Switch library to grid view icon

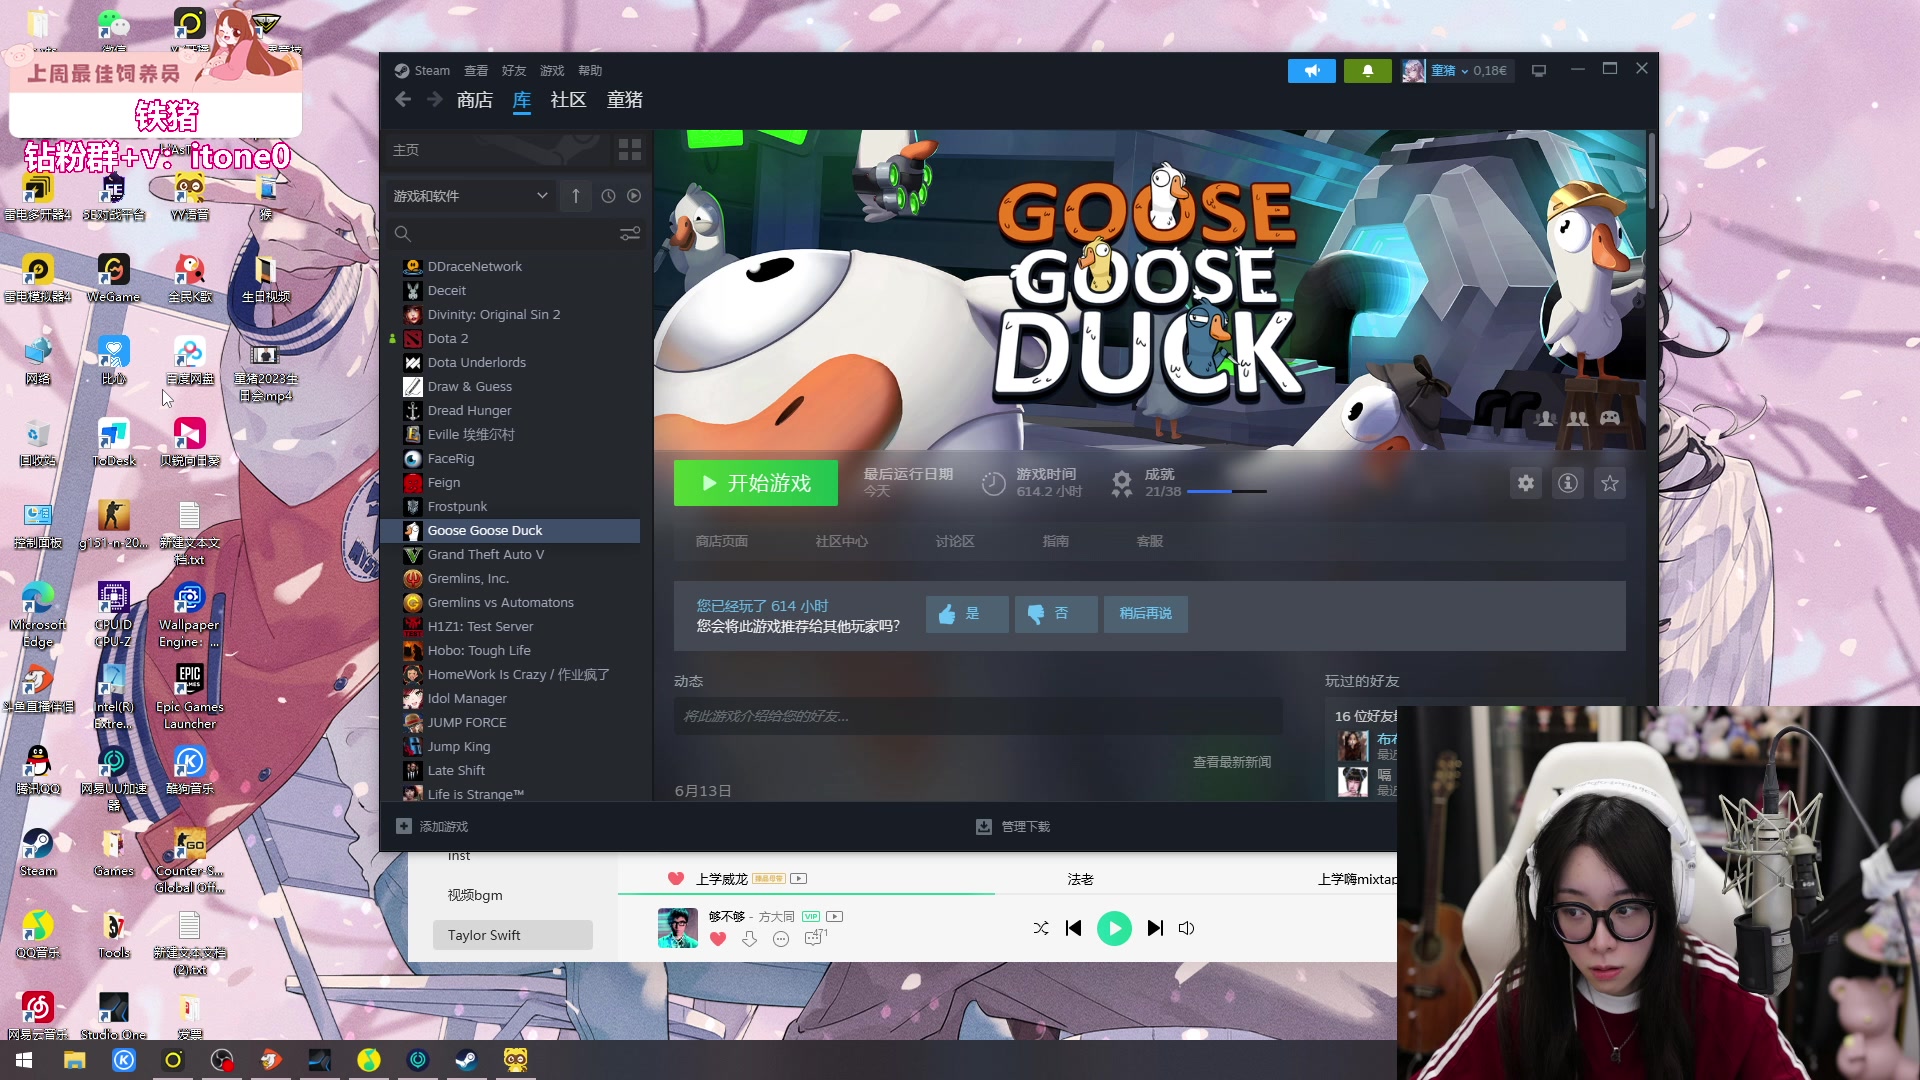pos(629,150)
